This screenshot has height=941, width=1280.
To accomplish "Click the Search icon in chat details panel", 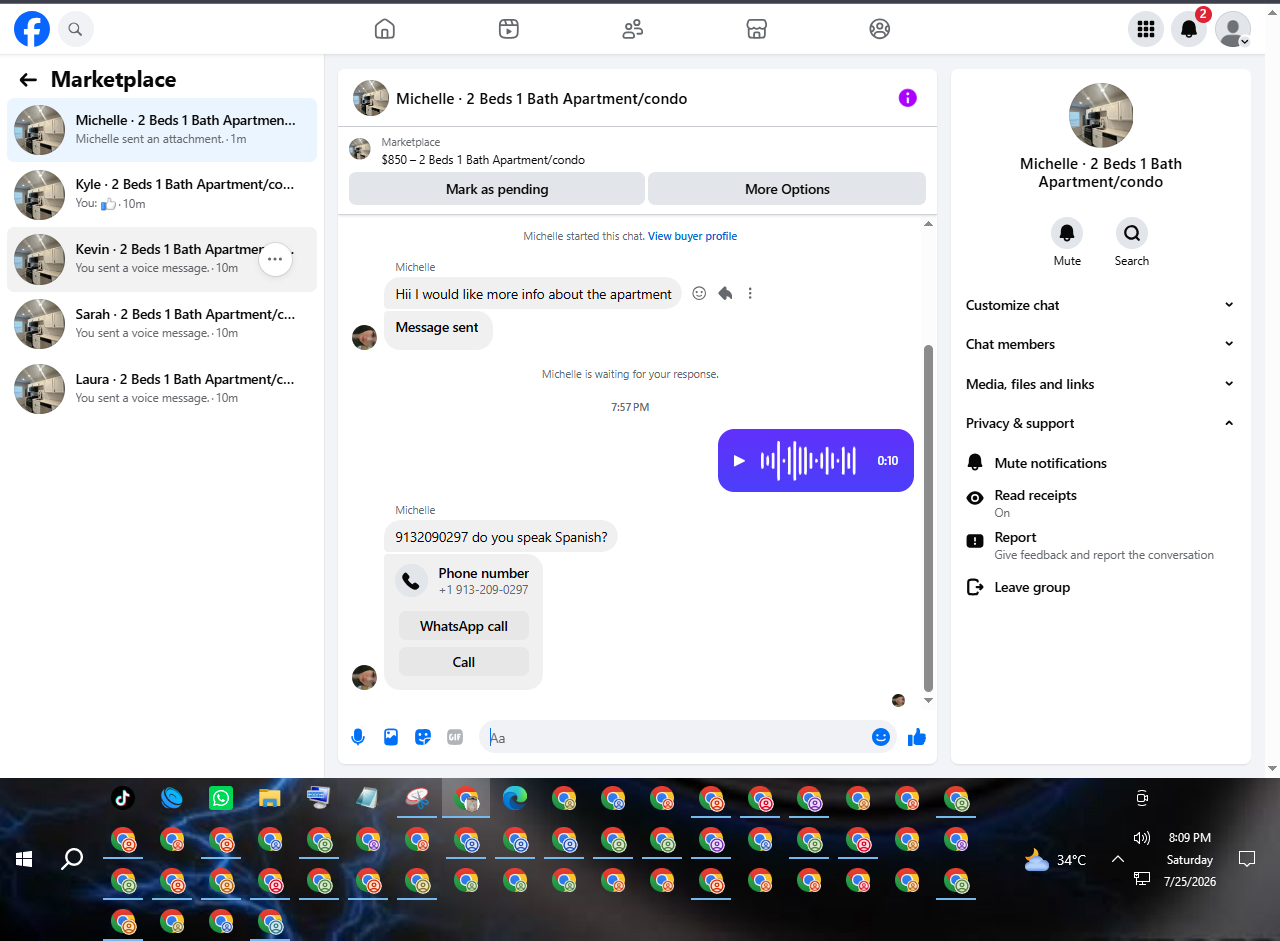I will tap(1131, 234).
